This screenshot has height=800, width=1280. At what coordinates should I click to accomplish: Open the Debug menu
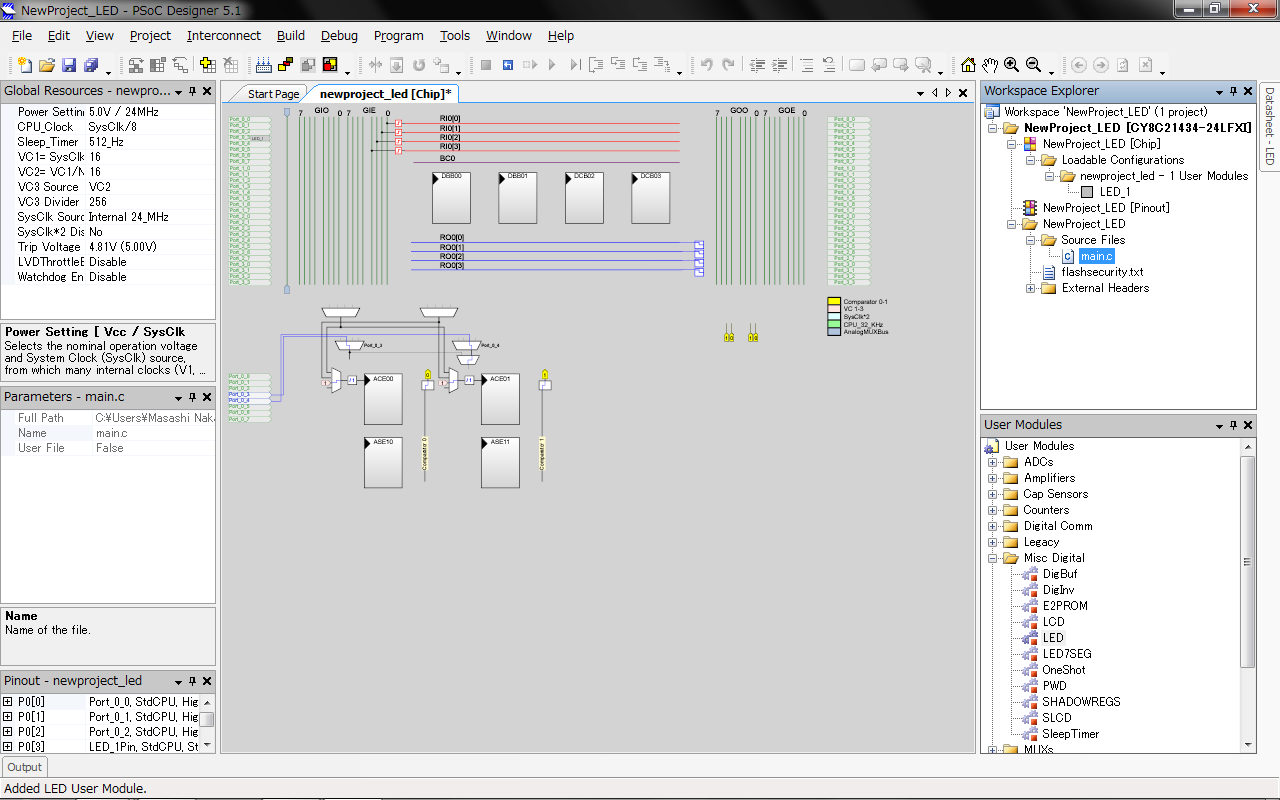pyautogui.click(x=339, y=35)
